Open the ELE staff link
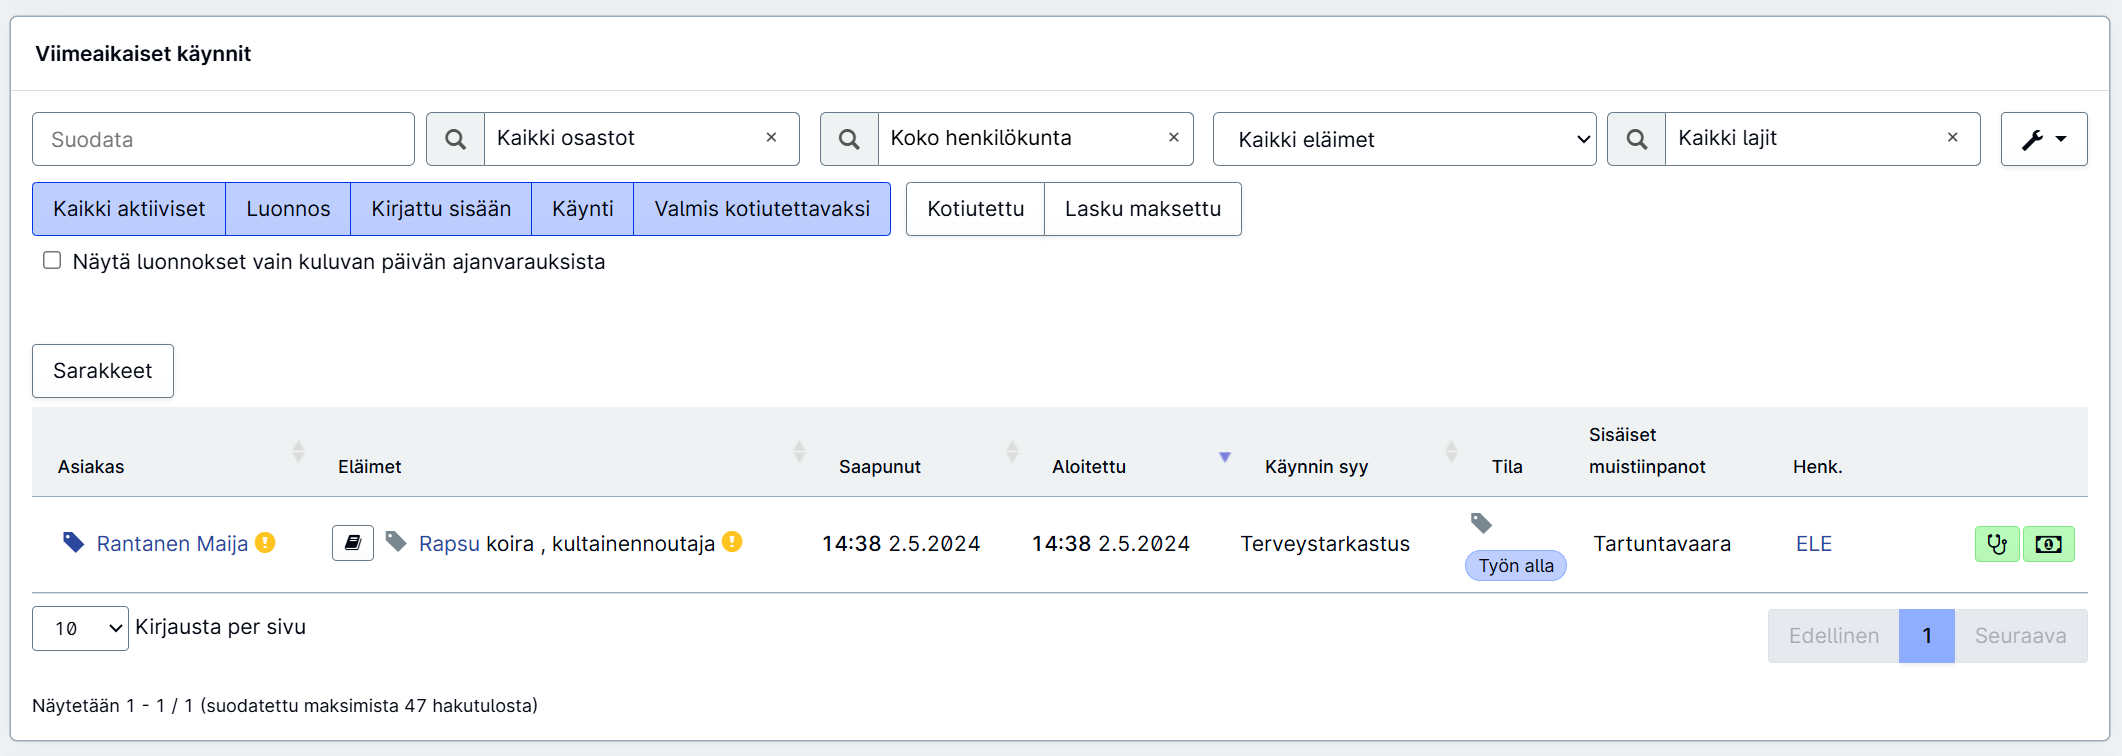This screenshot has height=756, width=2122. pyautogui.click(x=1814, y=544)
